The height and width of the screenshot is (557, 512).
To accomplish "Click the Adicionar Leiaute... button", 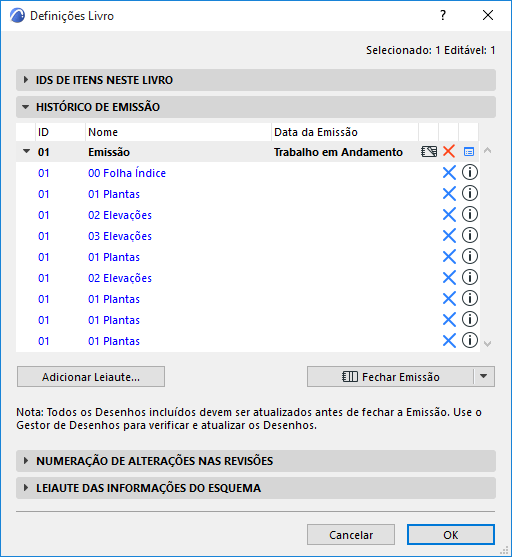I will click(91, 377).
